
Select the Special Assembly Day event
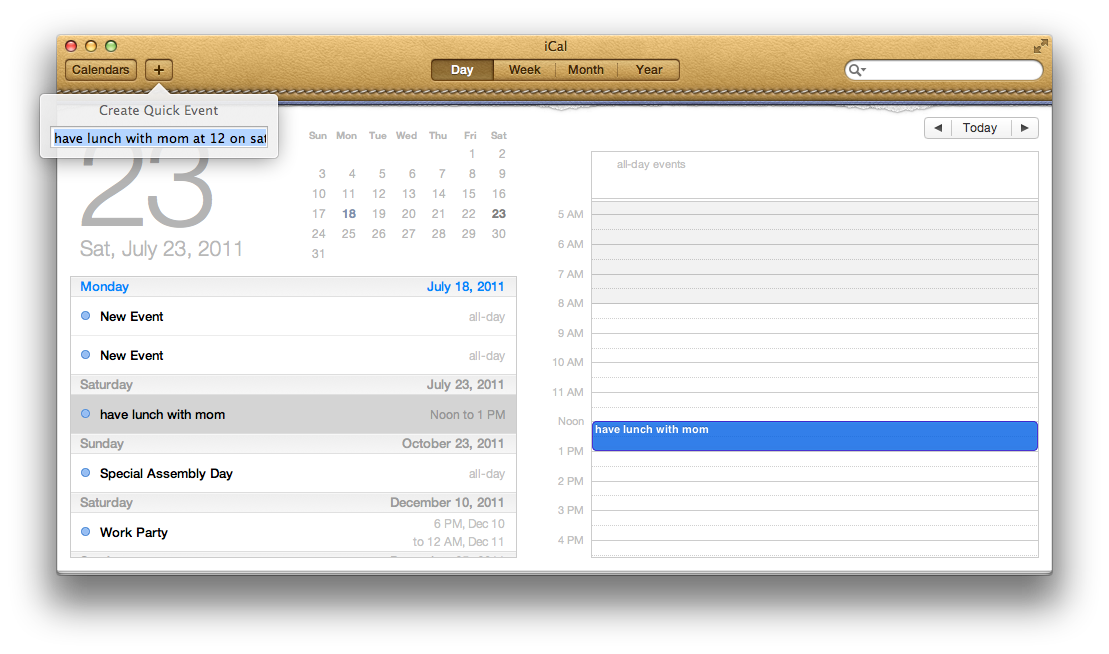tap(294, 474)
